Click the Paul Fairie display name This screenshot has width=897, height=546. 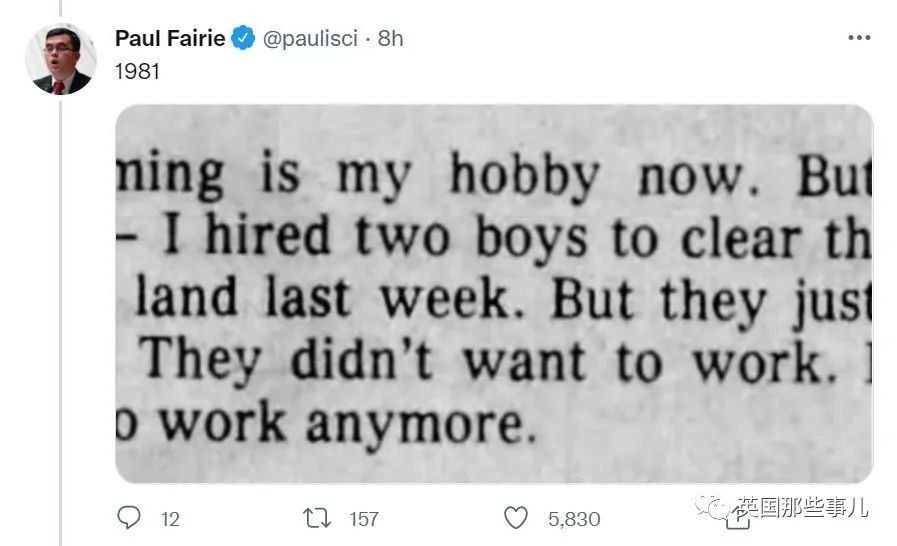coord(169,39)
